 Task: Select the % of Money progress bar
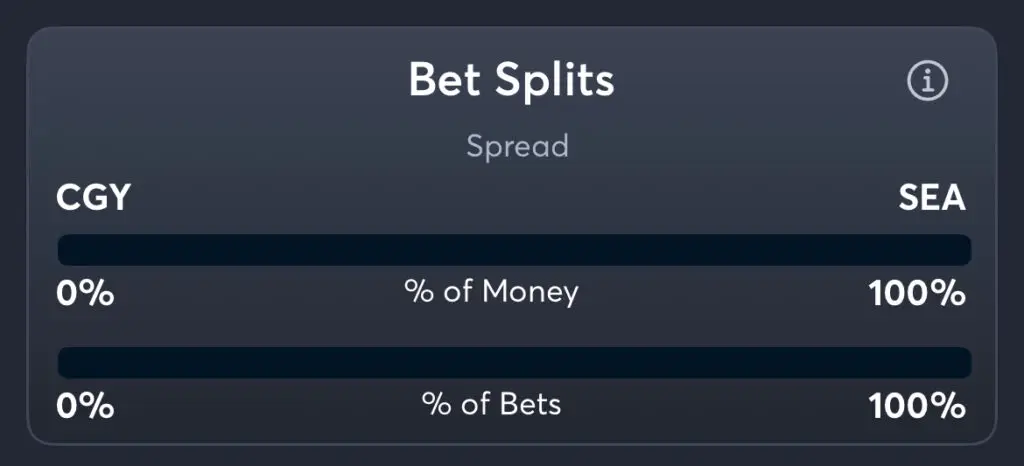click(514, 250)
